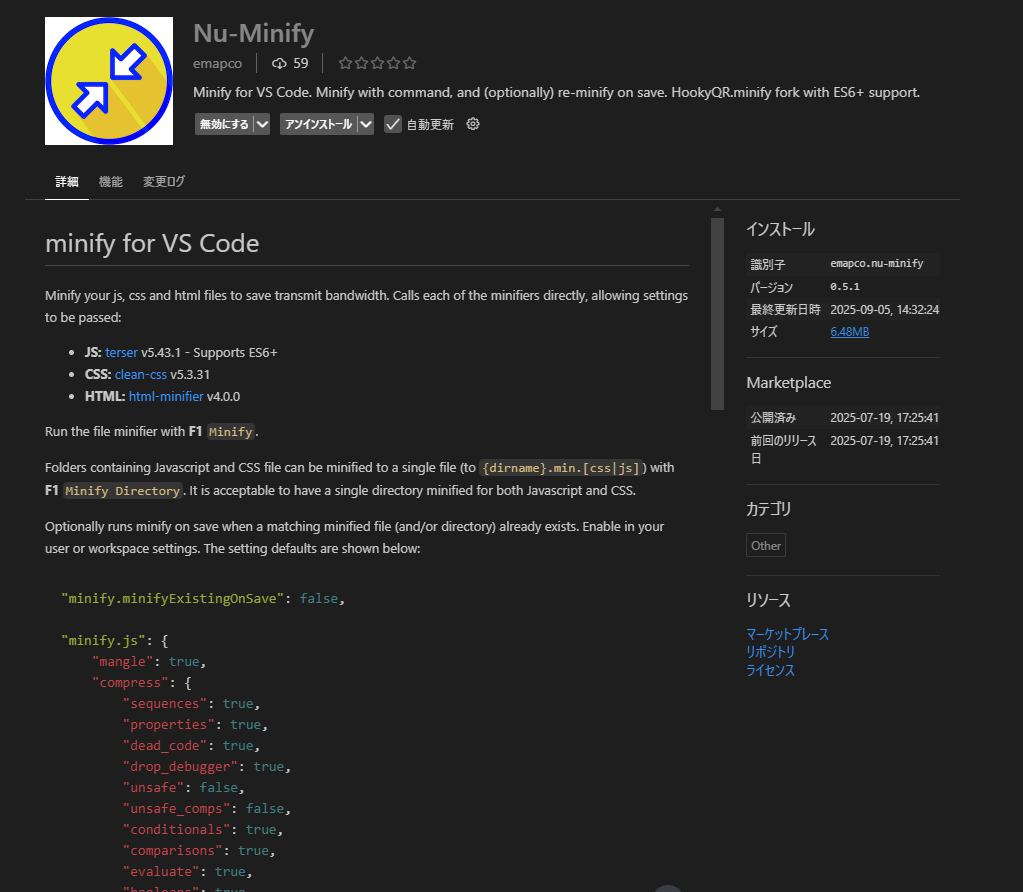Click the inline code {dirname}.min.[css|js]
Viewport: 1023px width, 892px height.
[x=561, y=468]
